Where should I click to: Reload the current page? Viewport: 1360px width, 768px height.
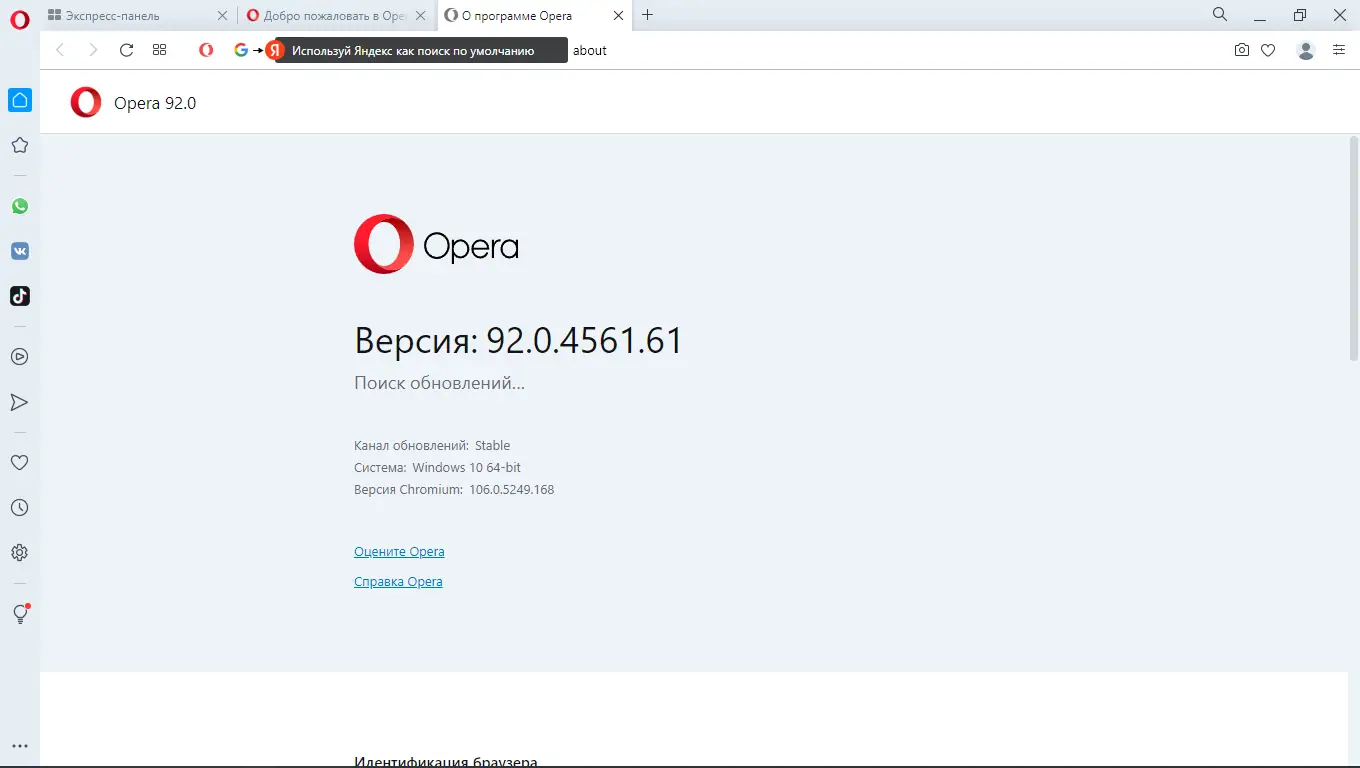click(x=126, y=50)
